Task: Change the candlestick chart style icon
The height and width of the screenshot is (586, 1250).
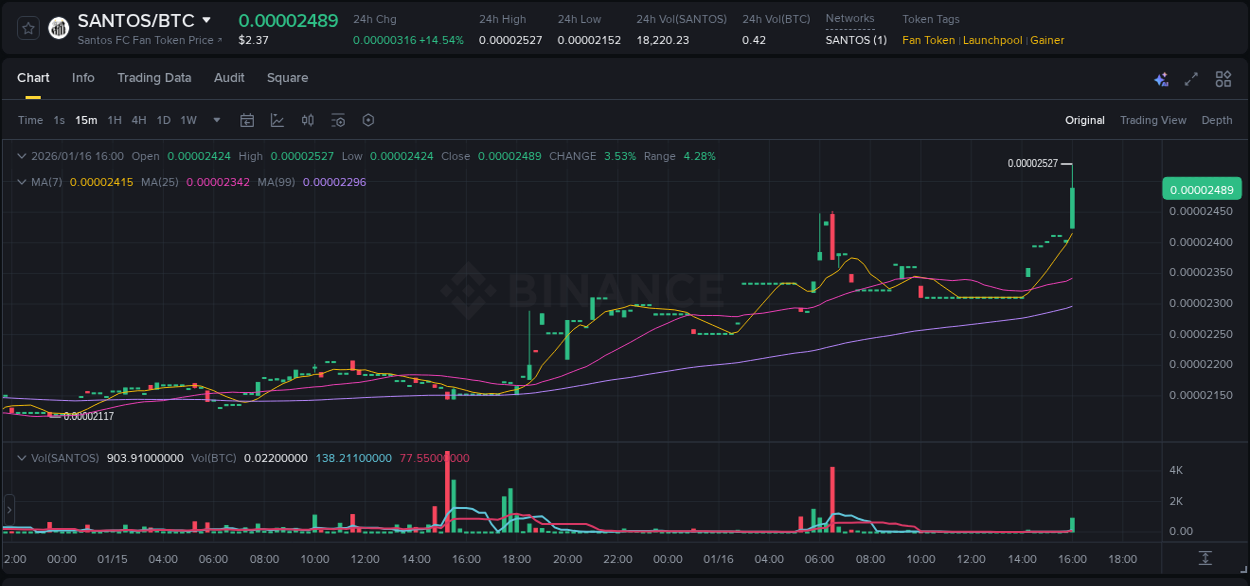Action: click(308, 120)
